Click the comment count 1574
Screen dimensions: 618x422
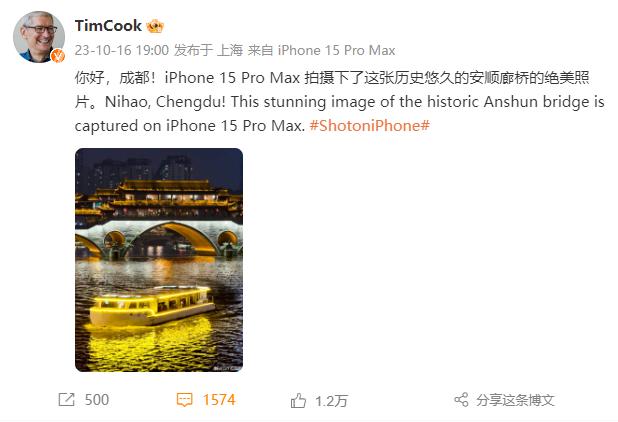click(219, 400)
